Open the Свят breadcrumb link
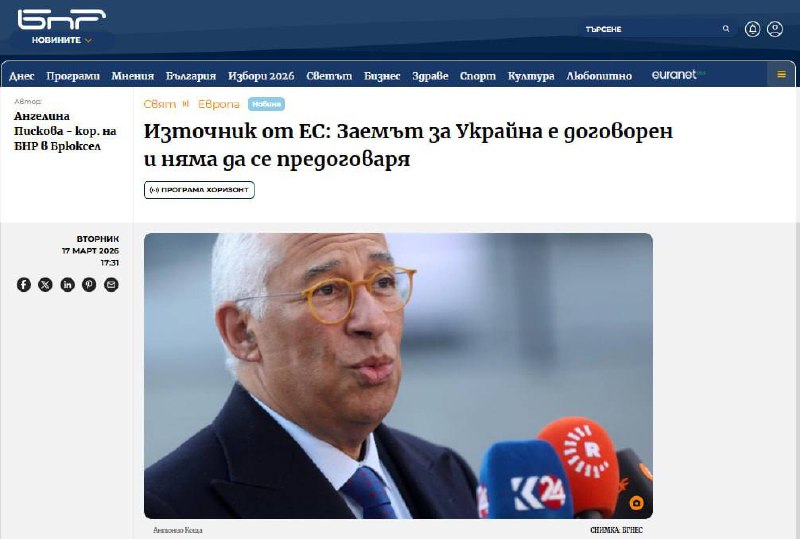The width and height of the screenshot is (800, 539). click(160, 104)
